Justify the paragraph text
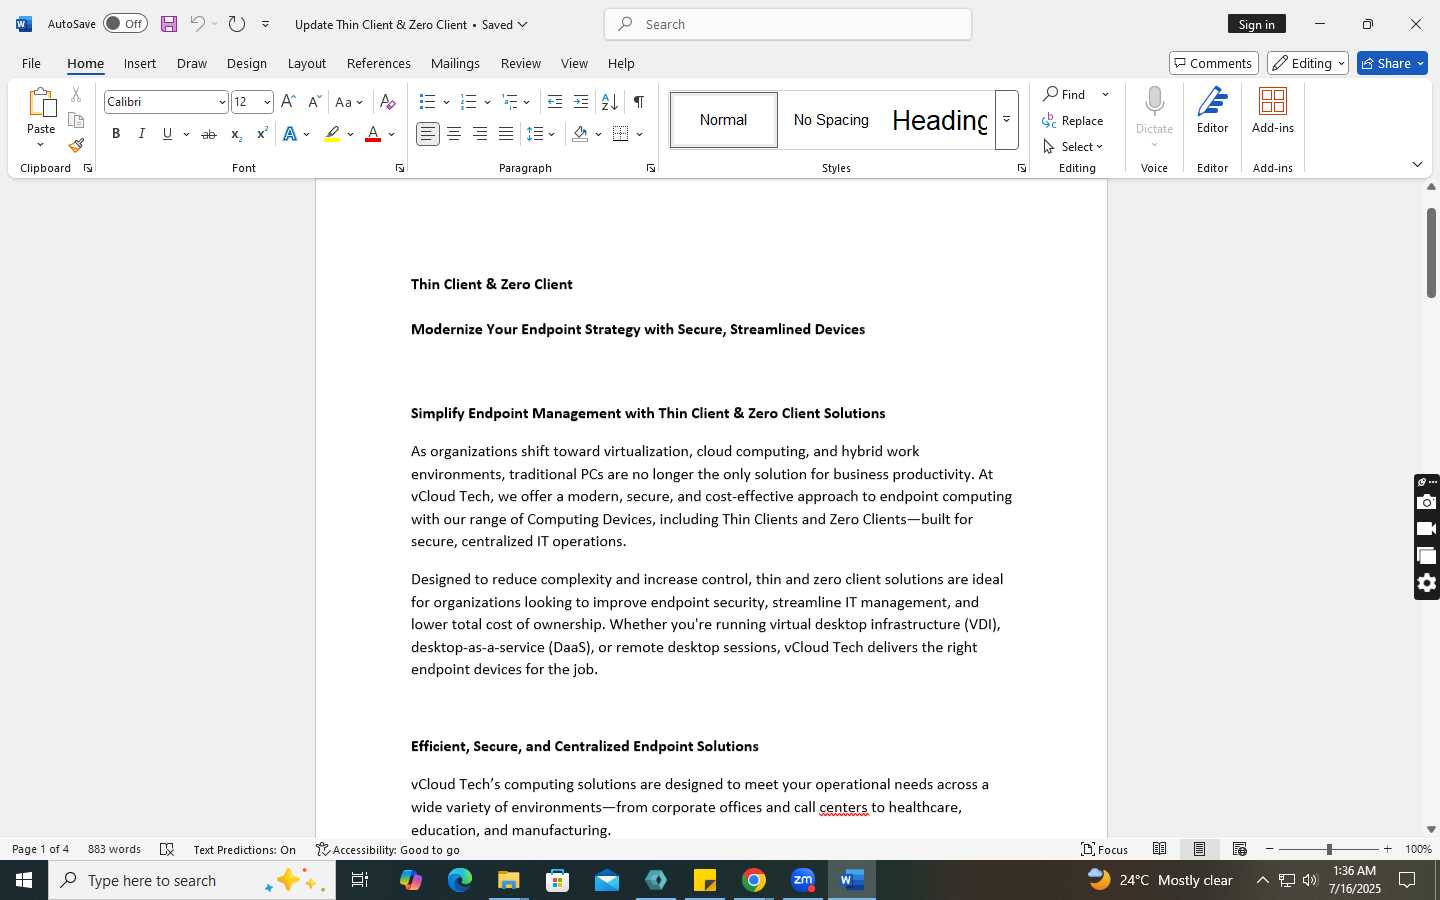 (506, 134)
